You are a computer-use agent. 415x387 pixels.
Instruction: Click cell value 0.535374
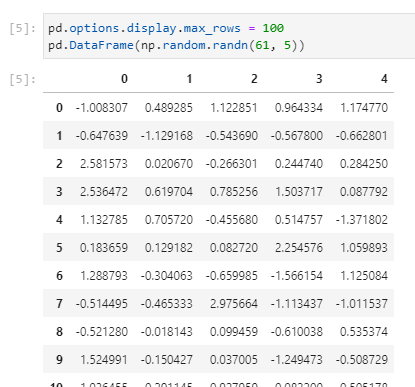coord(364,332)
